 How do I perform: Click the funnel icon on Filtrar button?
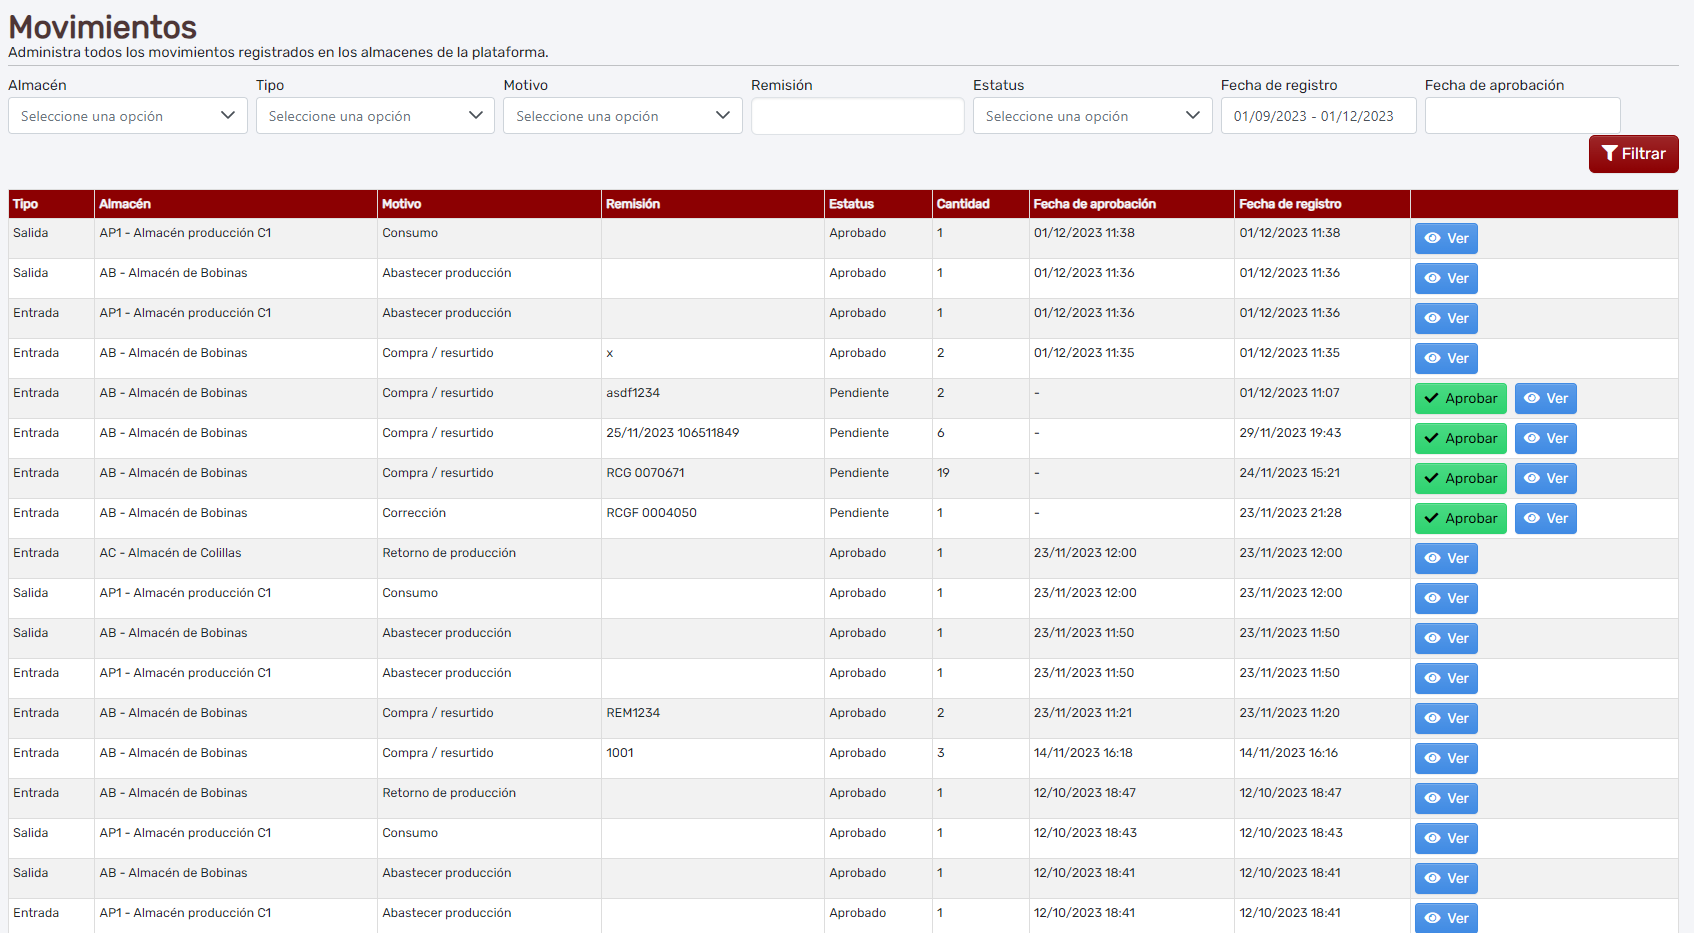coord(1609,154)
